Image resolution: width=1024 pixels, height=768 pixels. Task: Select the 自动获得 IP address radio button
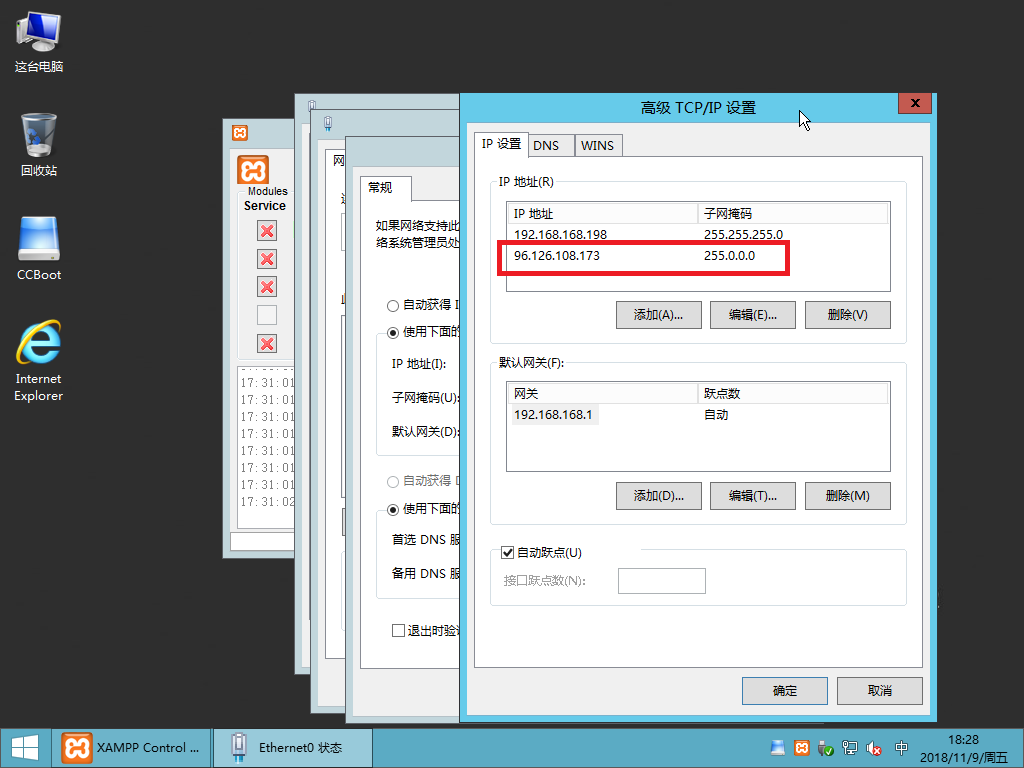click(x=393, y=305)
